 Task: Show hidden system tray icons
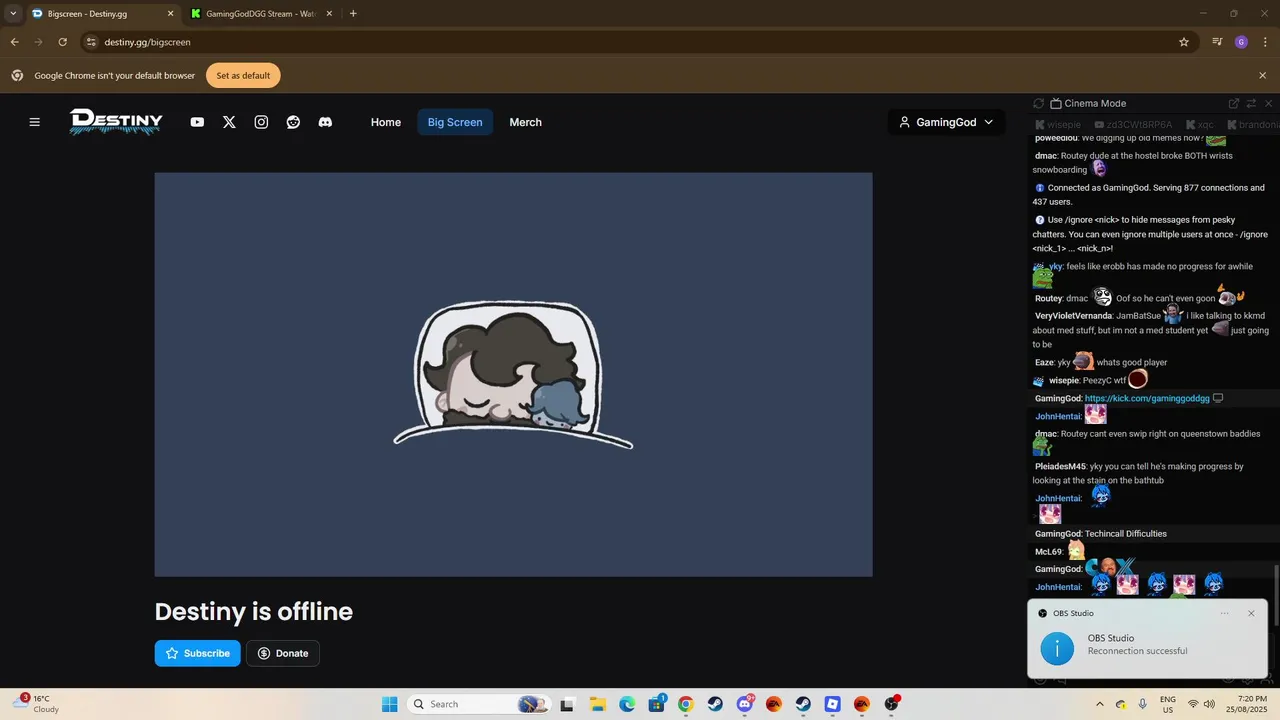(x=1100, y=704)
